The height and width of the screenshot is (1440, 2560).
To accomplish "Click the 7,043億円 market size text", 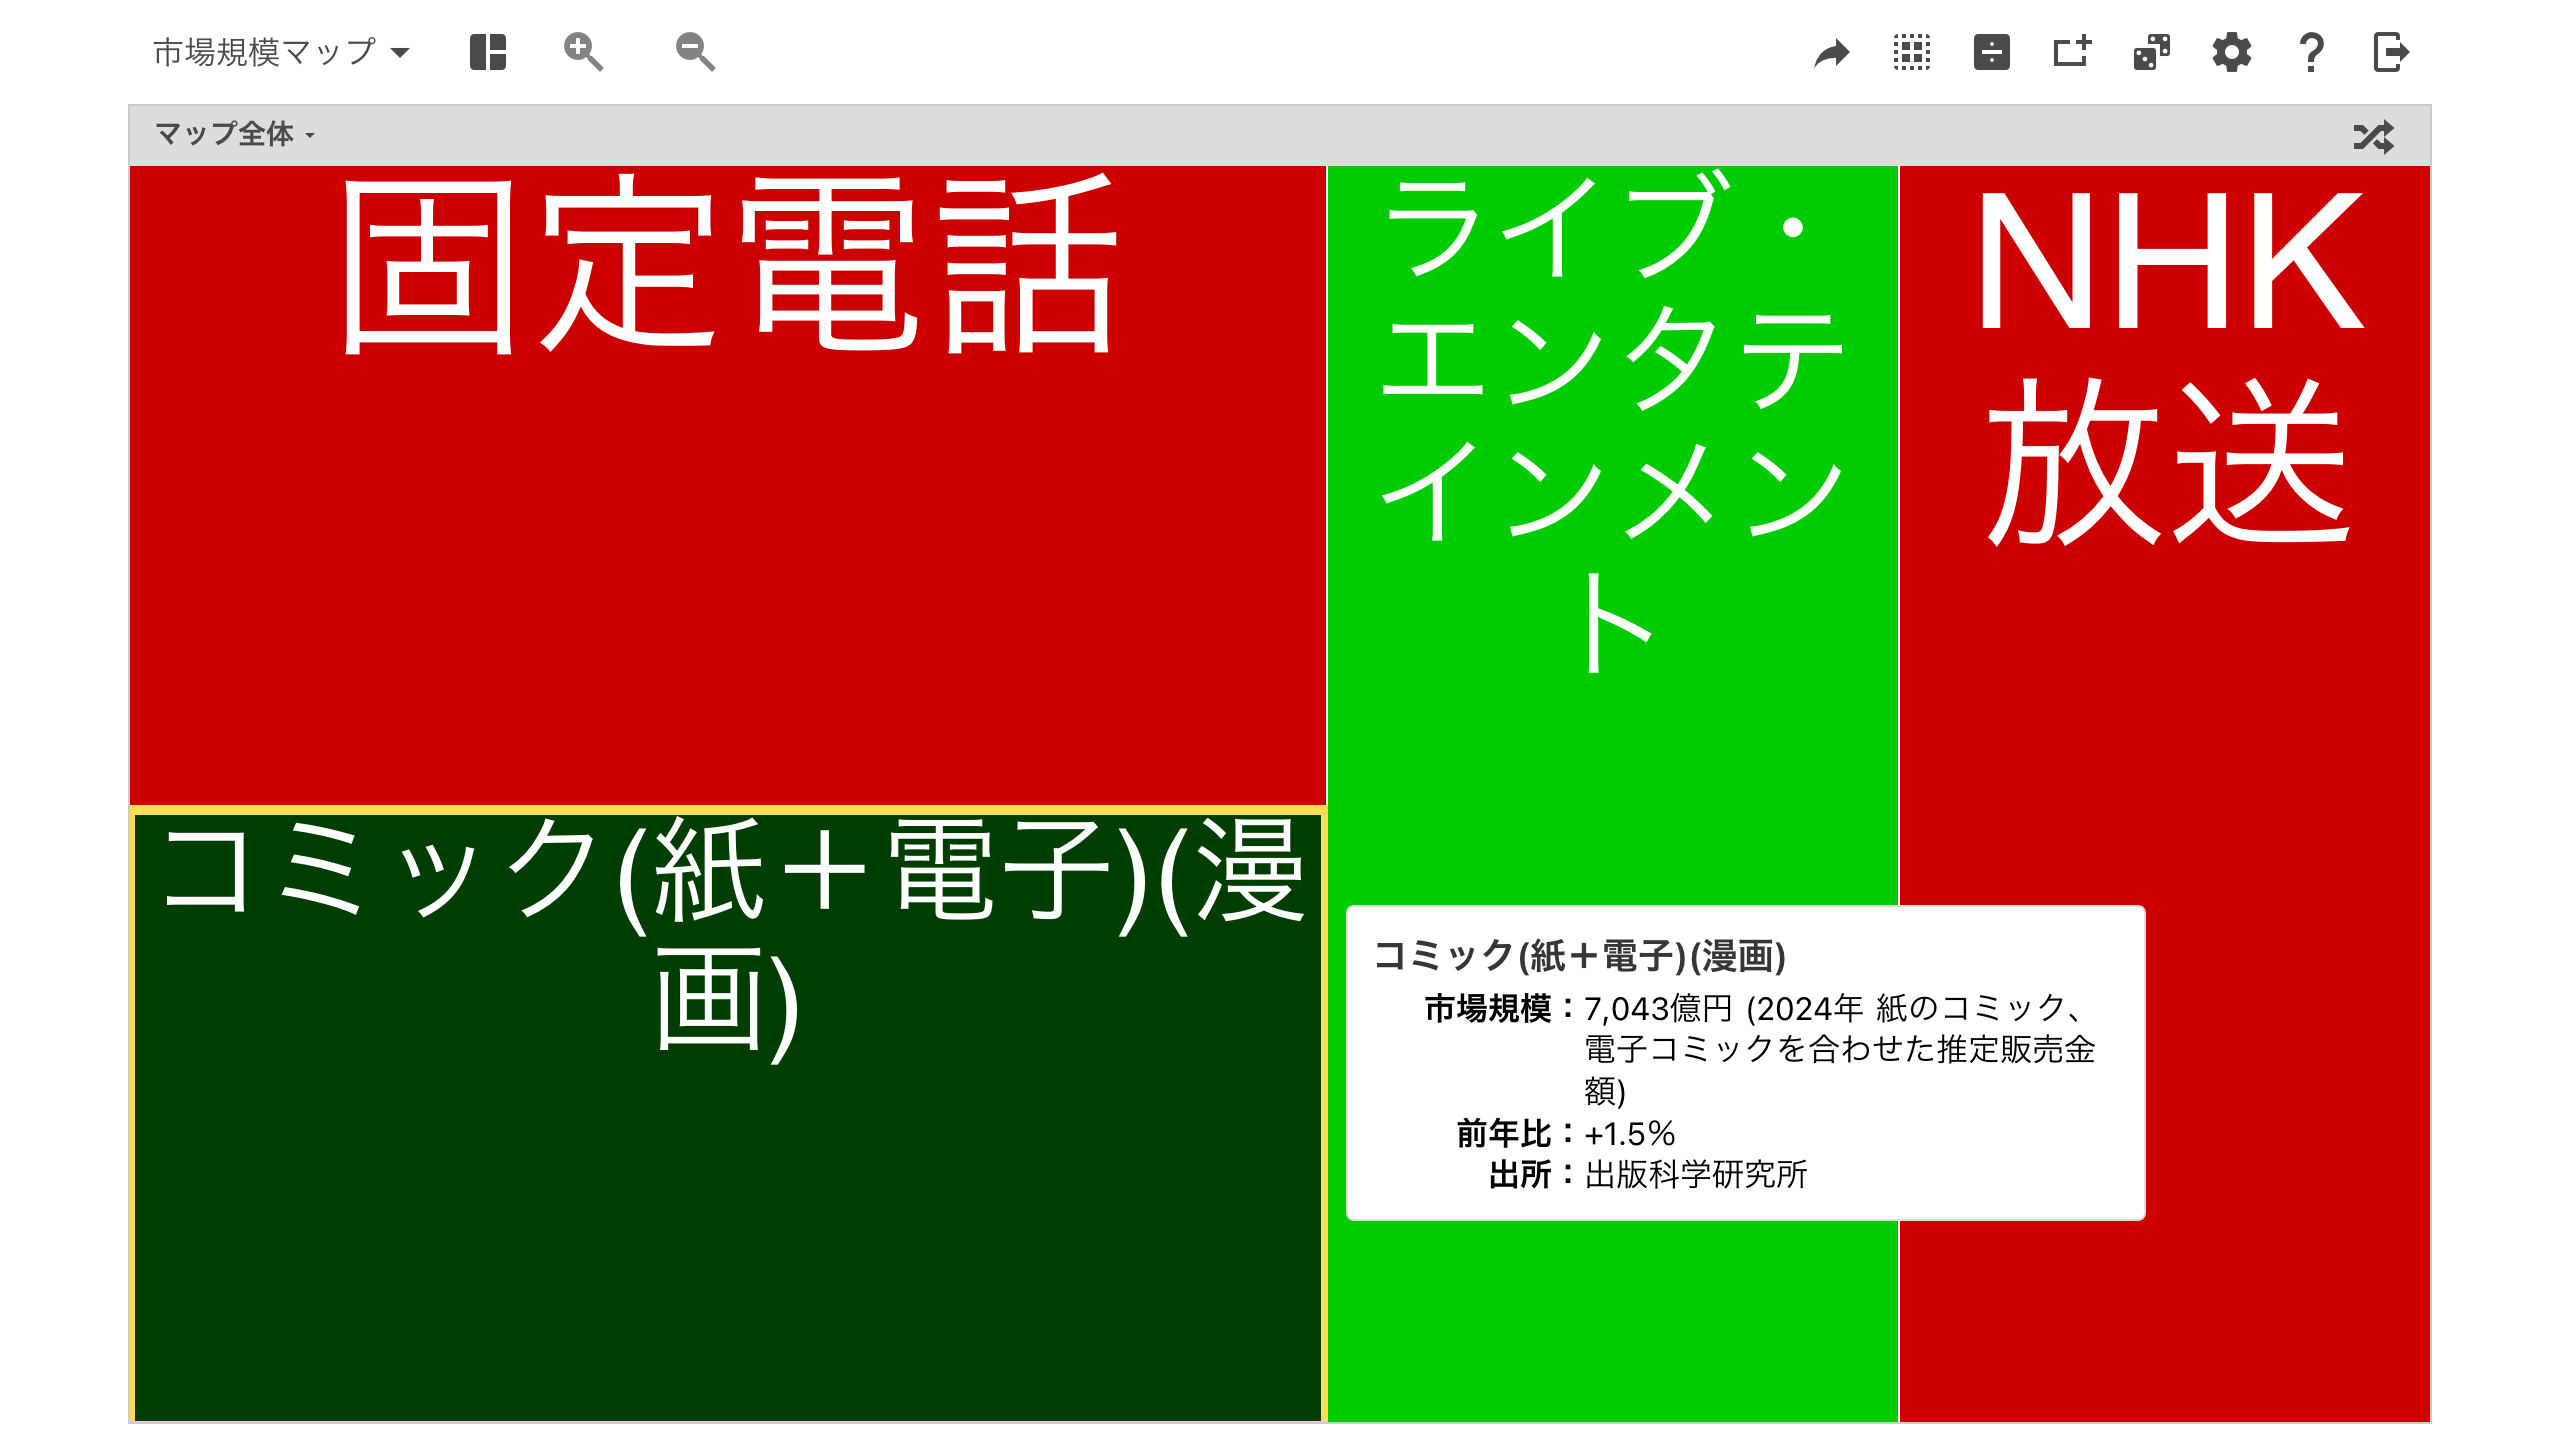I will pyautogui.click(x=1659, y=1009).
